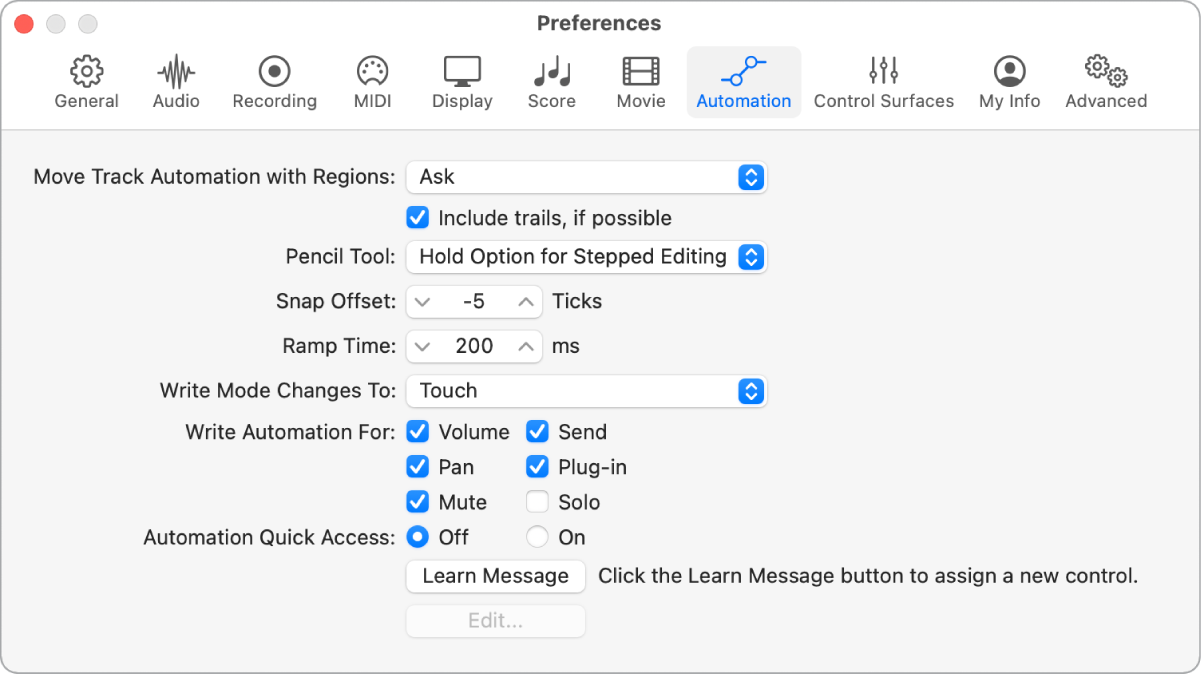
Task: Open the General preferences gear icon
Action: [x=87, y=72]
